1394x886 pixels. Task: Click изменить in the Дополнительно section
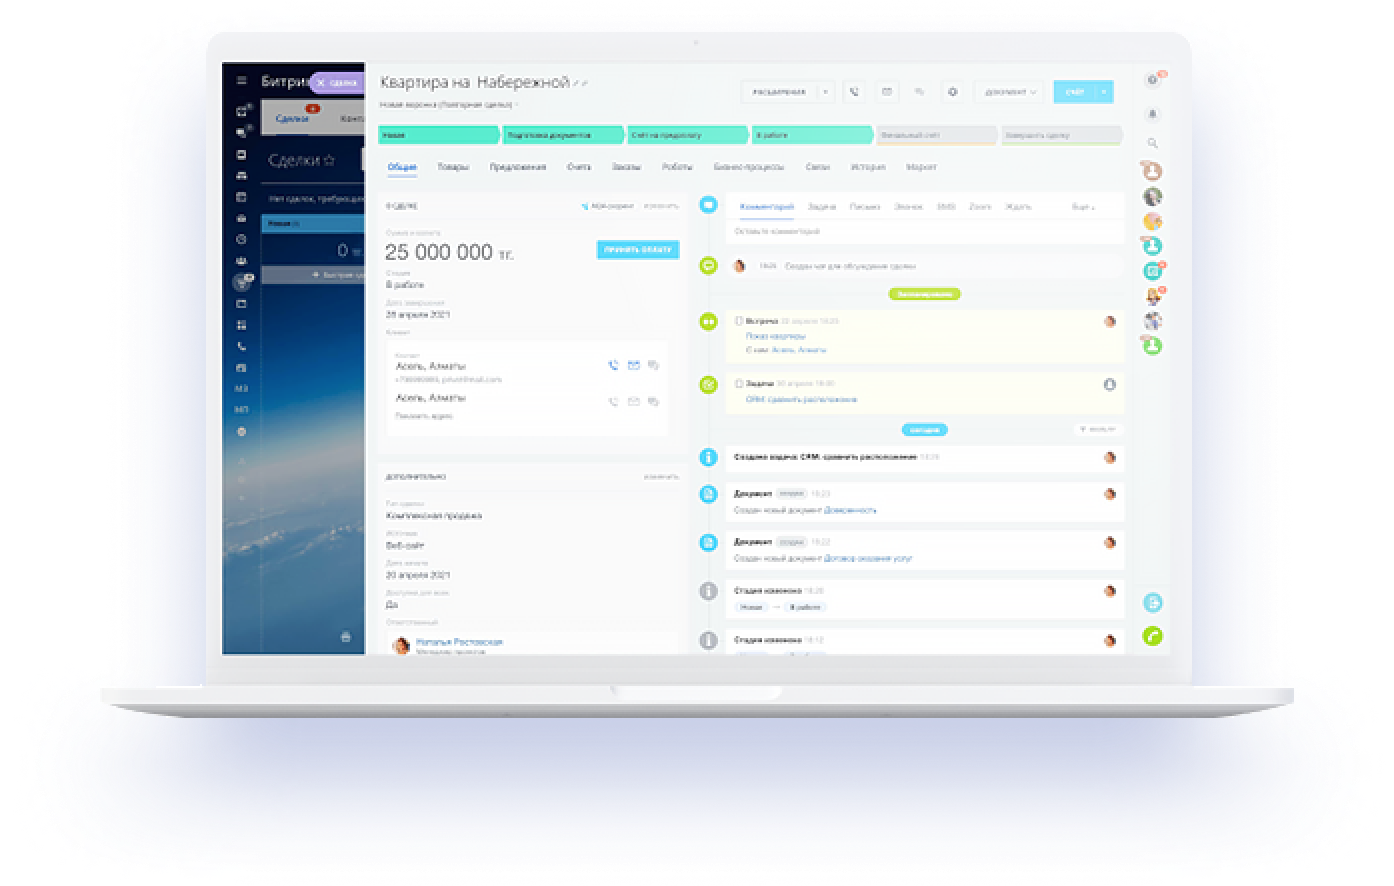pyautogui.click(x=661, y=477)
